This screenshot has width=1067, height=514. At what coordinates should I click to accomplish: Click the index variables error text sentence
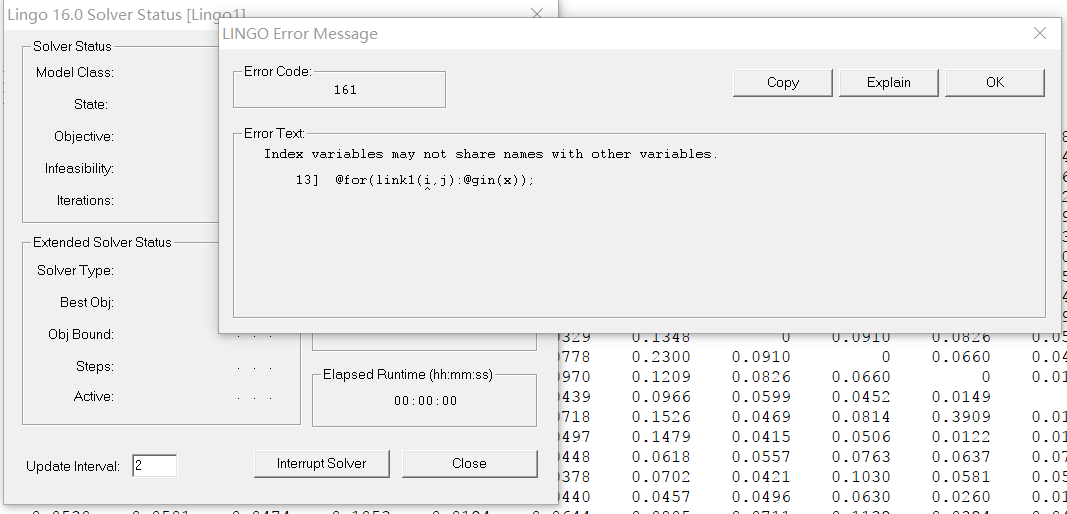[491, 154]
